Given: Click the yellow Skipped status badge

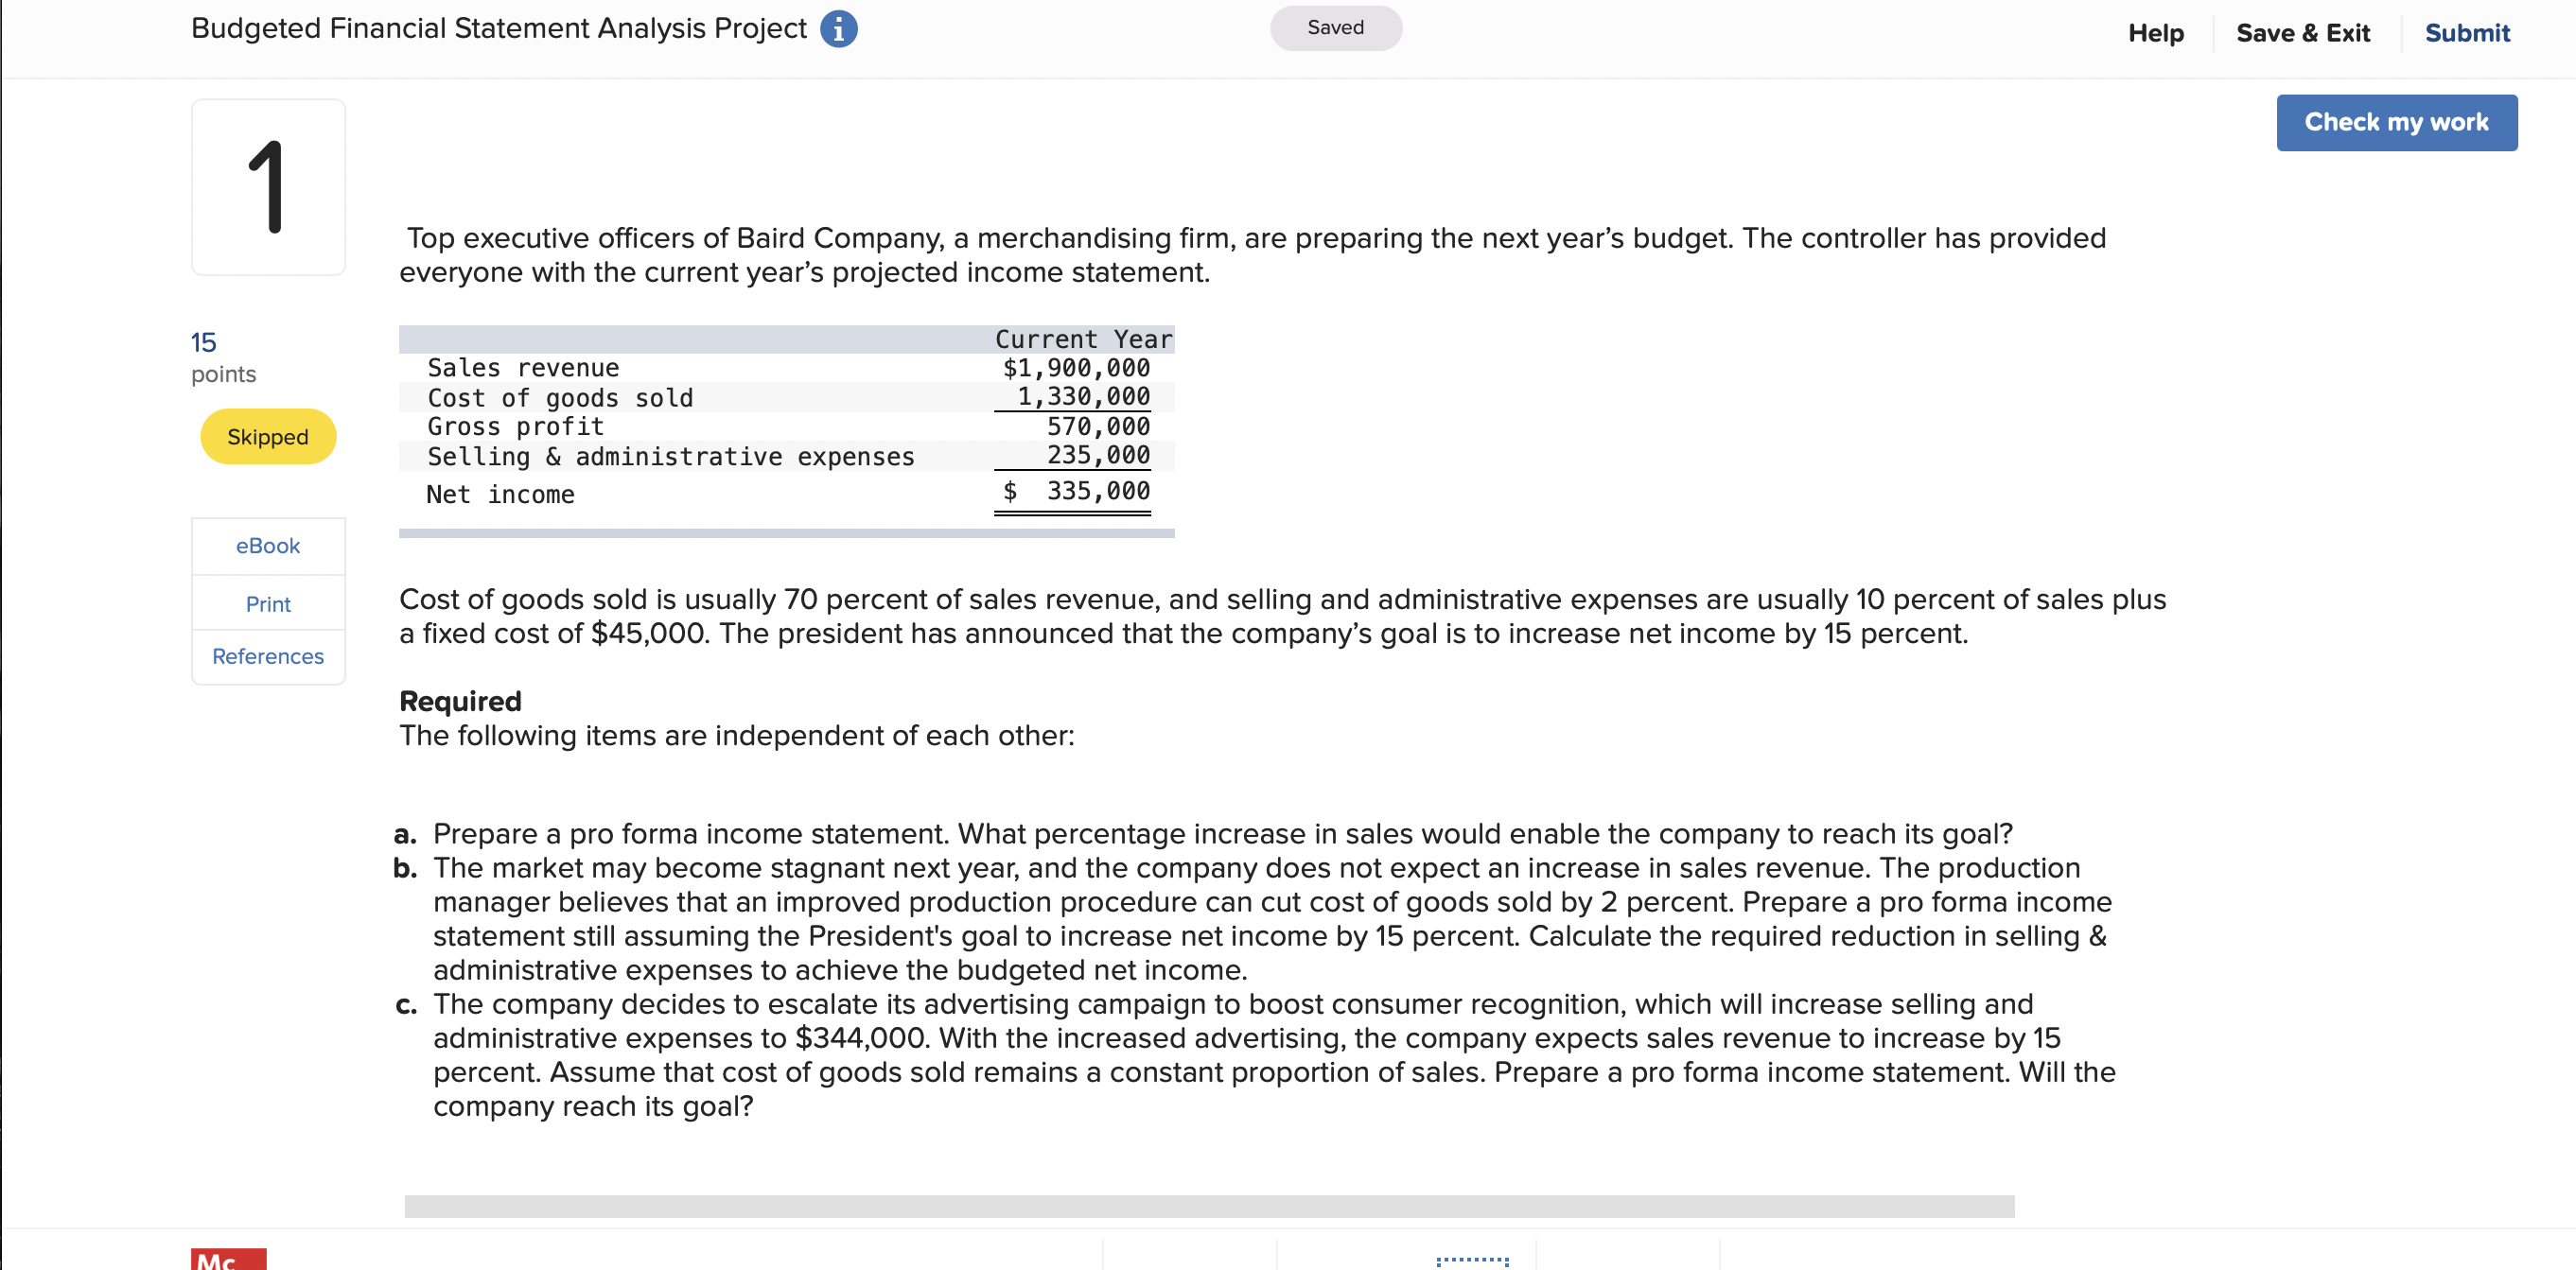Looking at the screenshot, I should (267, 436).
